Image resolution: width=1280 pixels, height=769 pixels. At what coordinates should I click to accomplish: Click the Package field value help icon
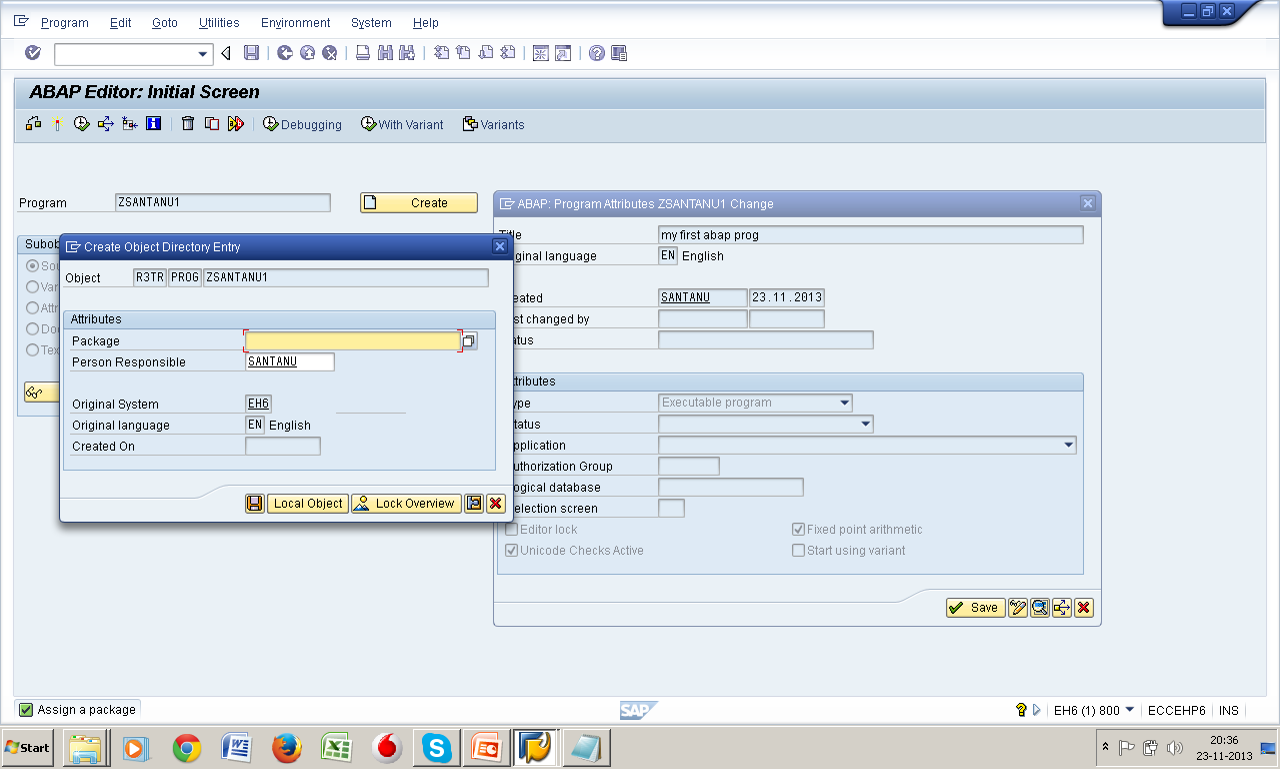(x=469, y=341)
